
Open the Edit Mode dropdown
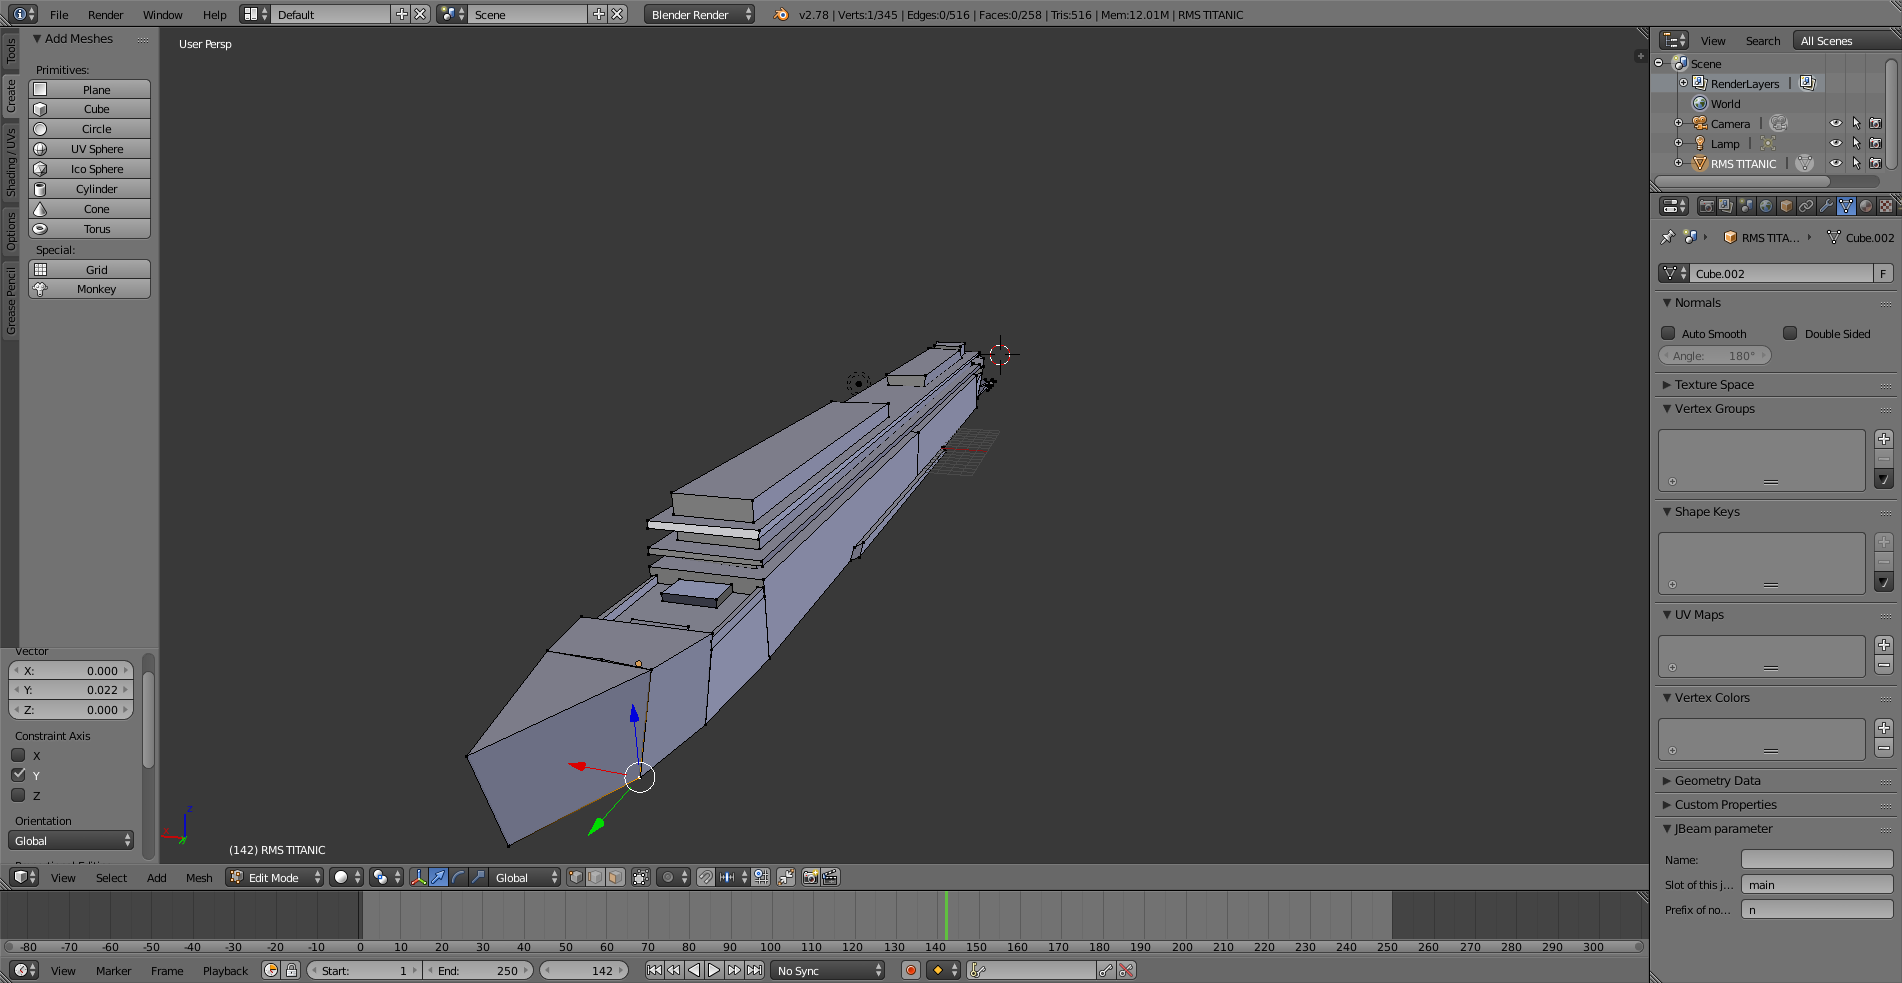click(275, 877)
